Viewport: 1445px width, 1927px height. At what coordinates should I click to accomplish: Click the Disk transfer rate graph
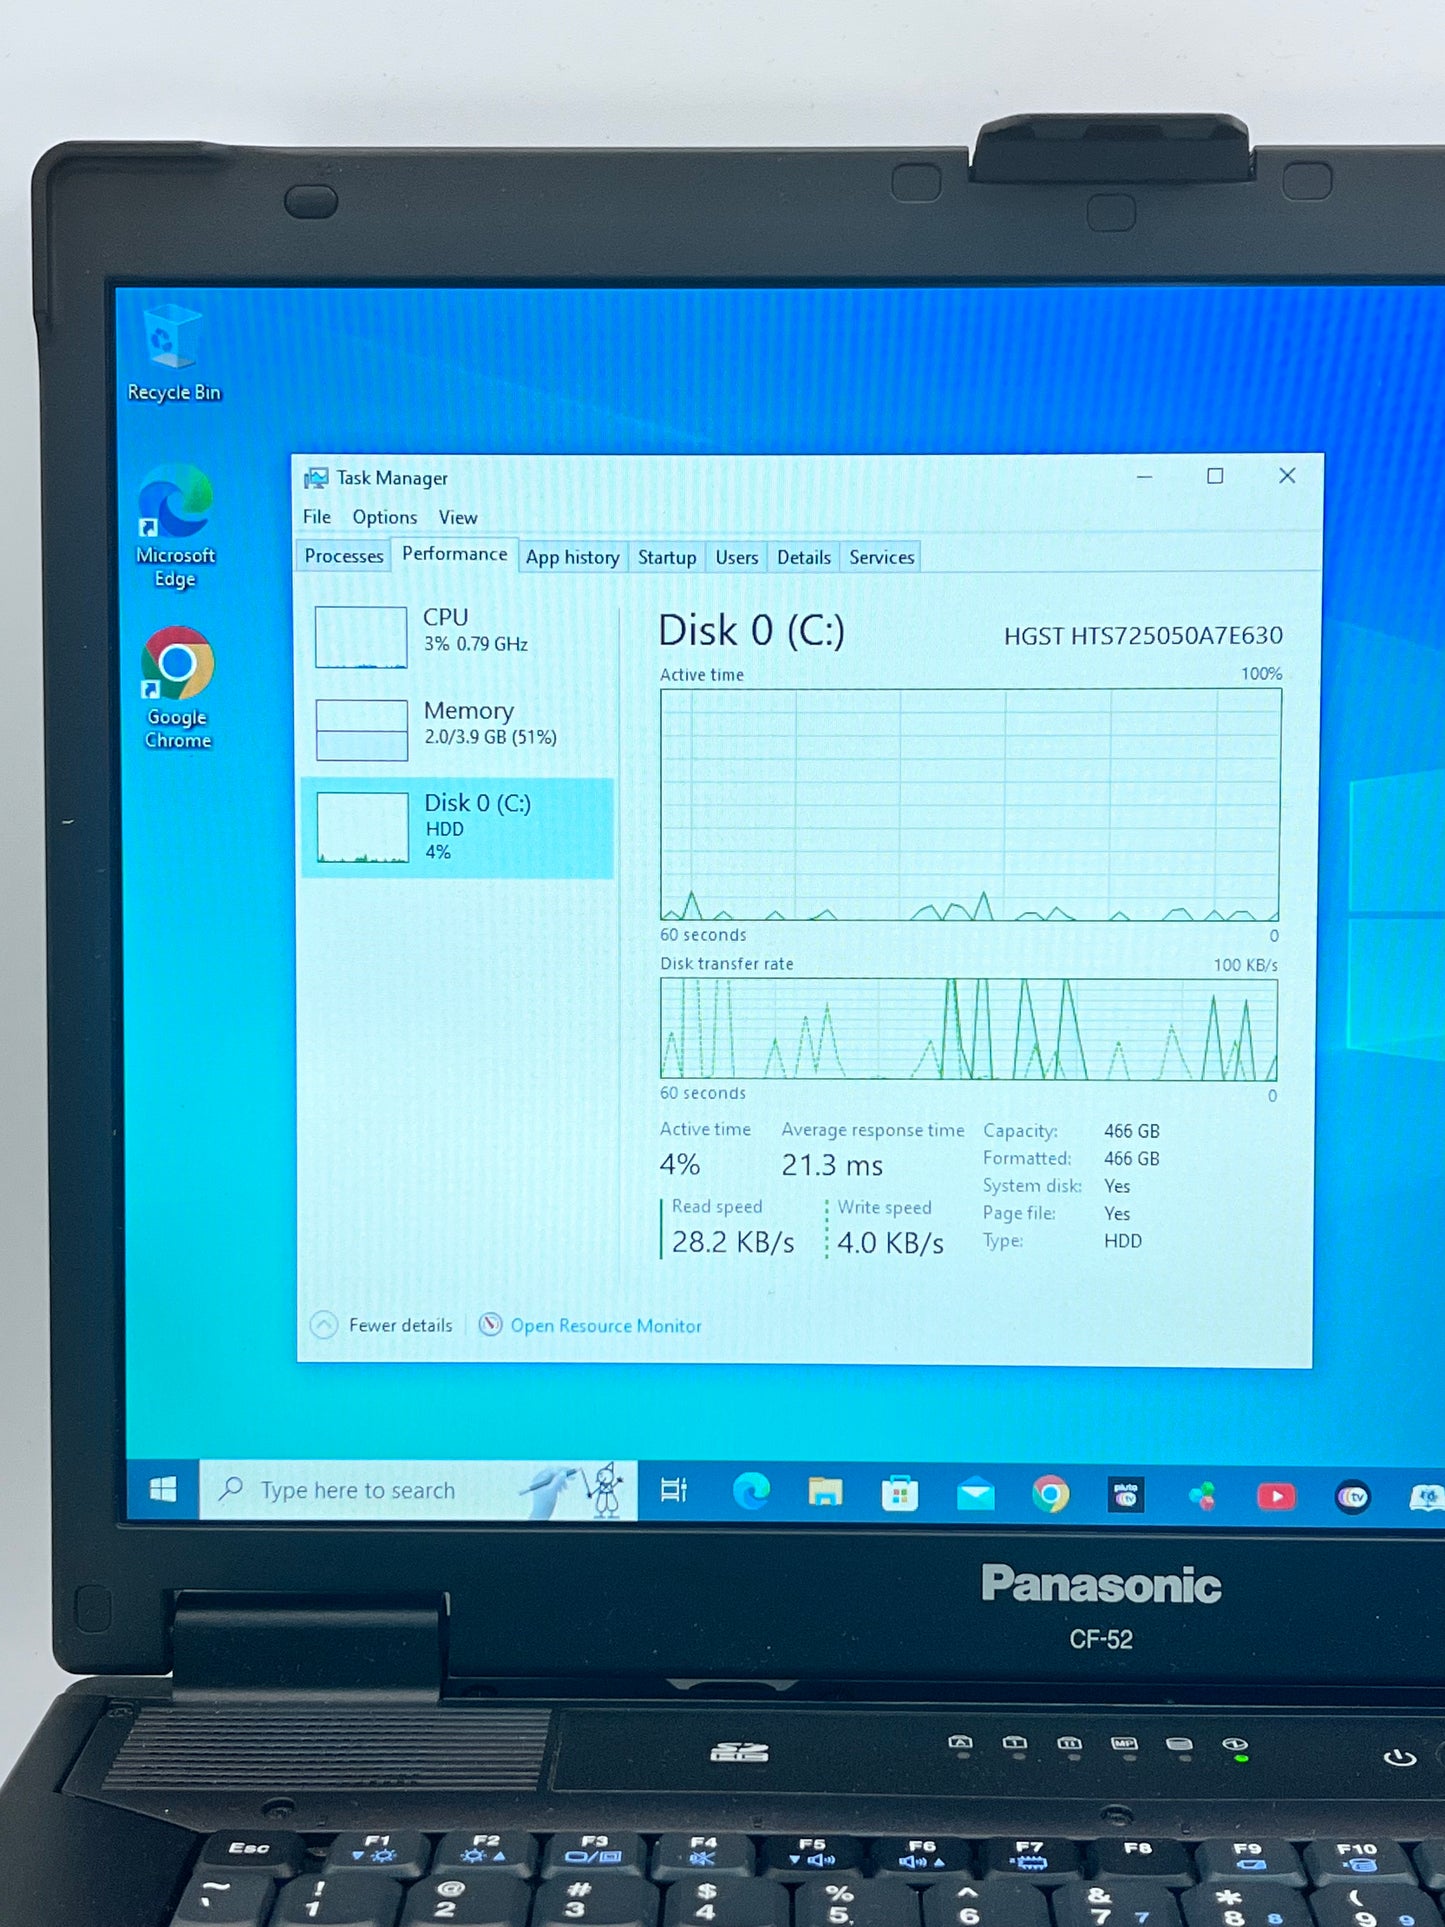point(969,1029)
